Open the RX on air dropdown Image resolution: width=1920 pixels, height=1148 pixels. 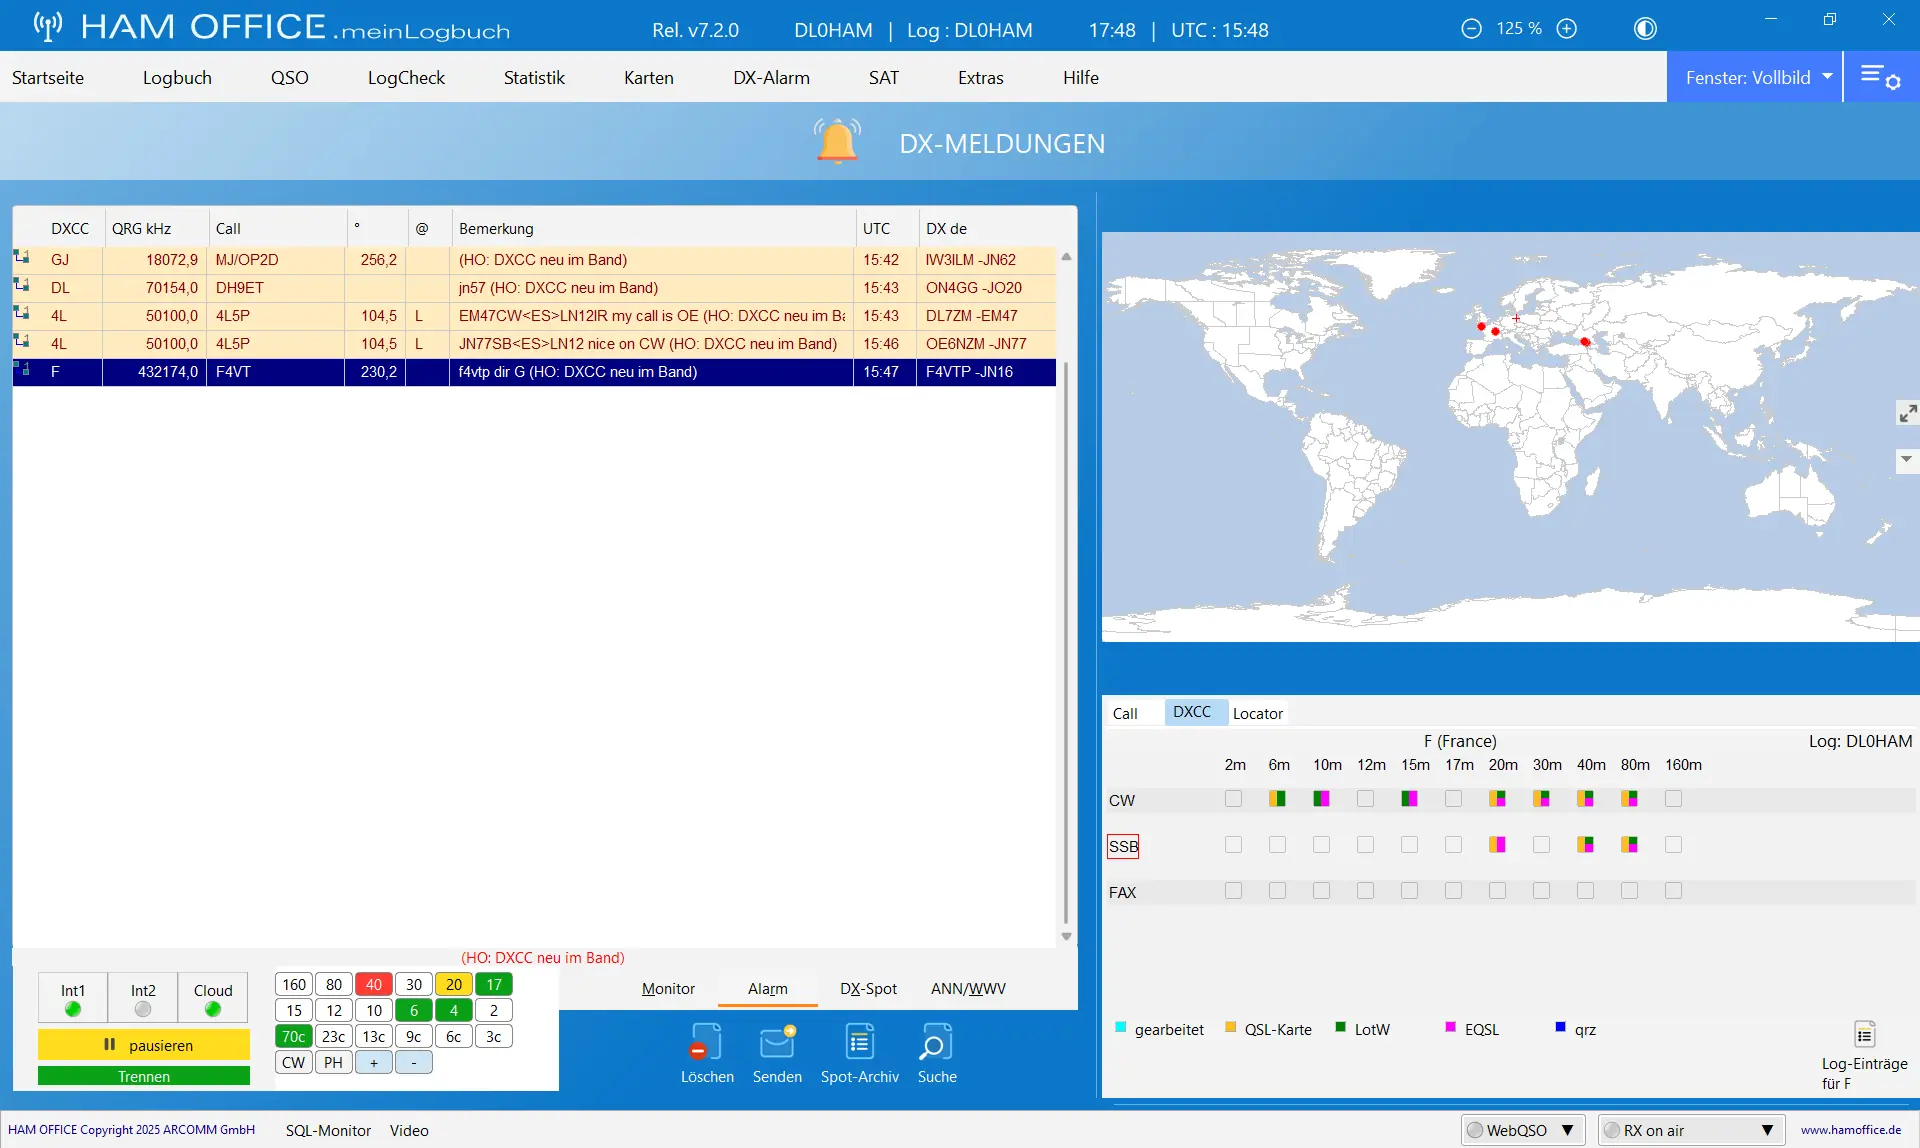(1691, 1130)
